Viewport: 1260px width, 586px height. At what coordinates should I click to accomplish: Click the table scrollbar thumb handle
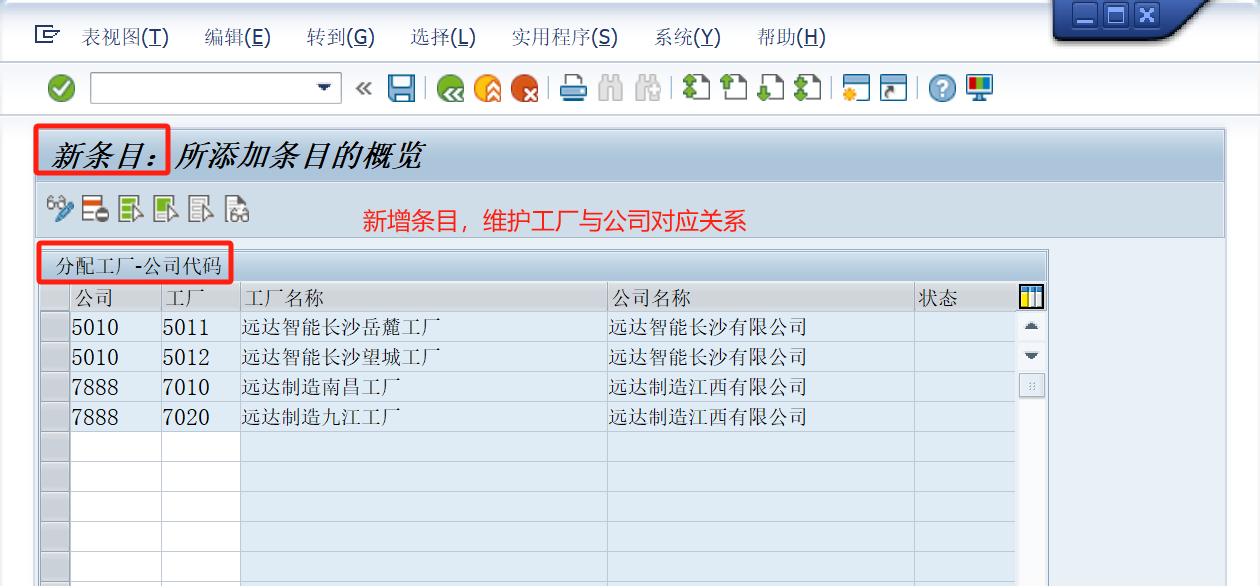click(1031, 385)
